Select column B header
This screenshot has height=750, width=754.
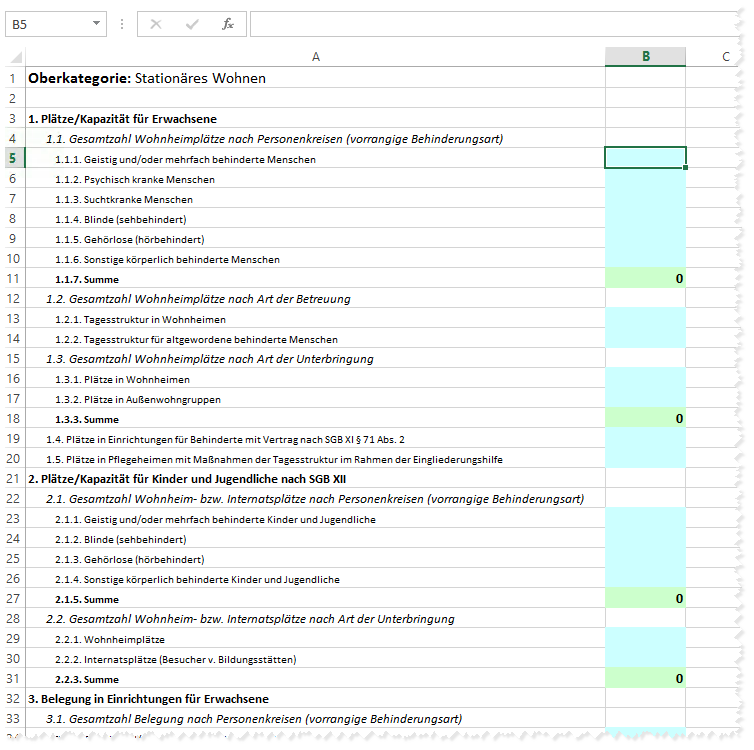point(645,57)
